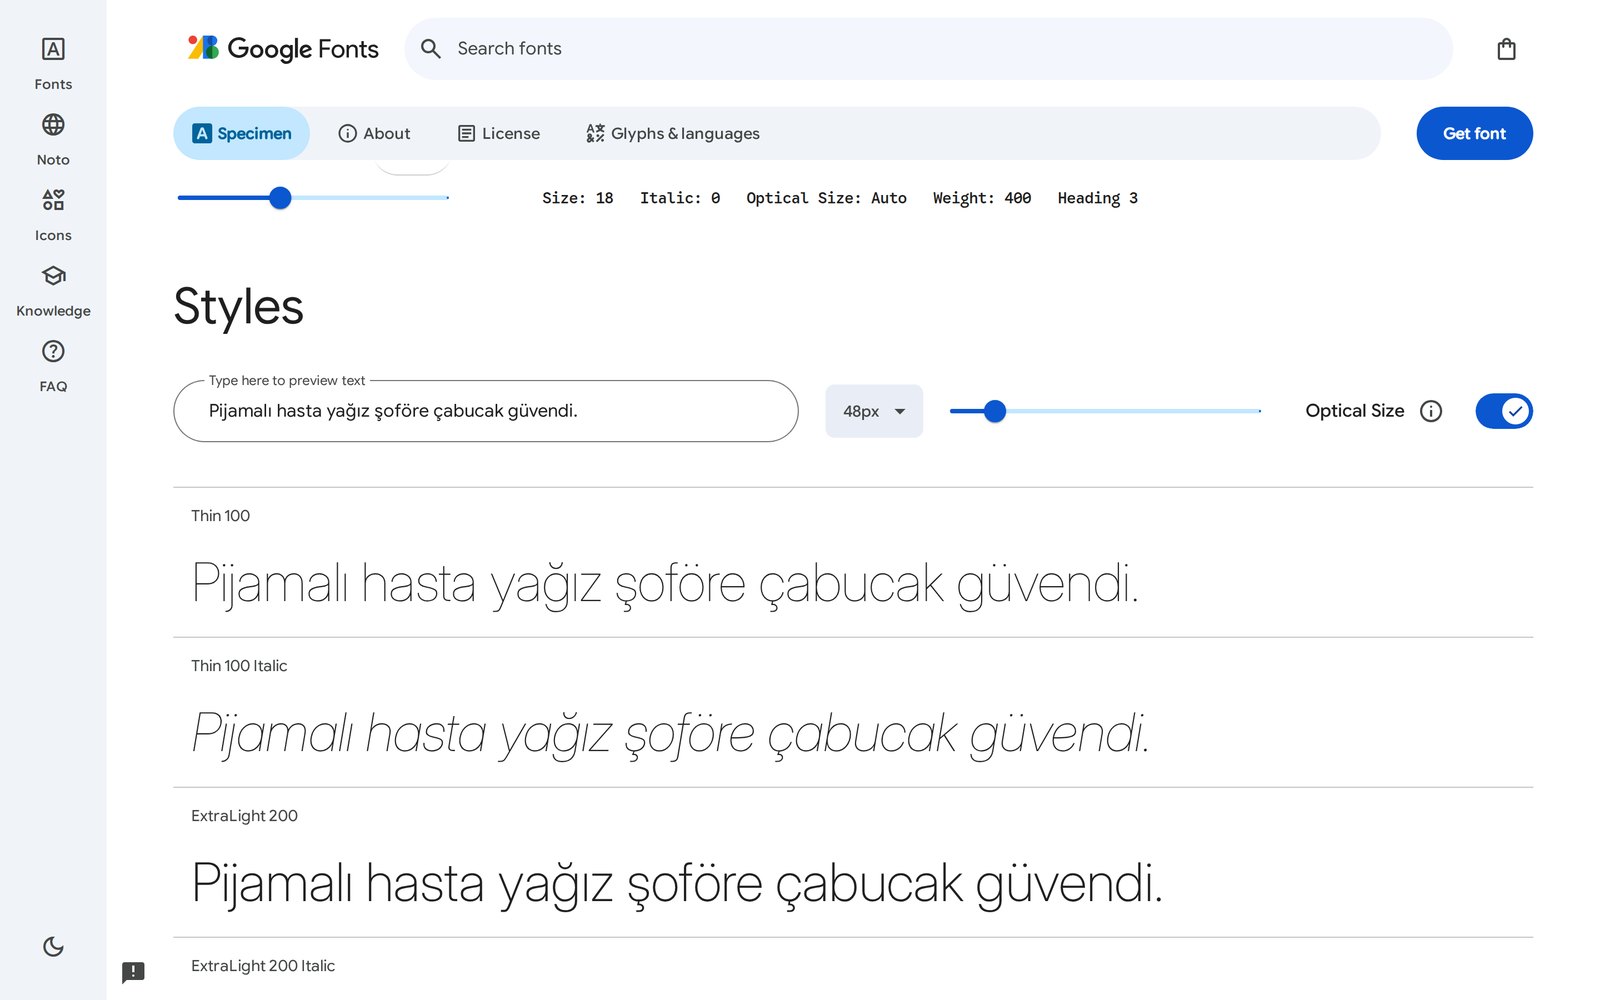The image size is (1600, 1000).
Task: Open the Noto globe icon
Action: [53, 125]
